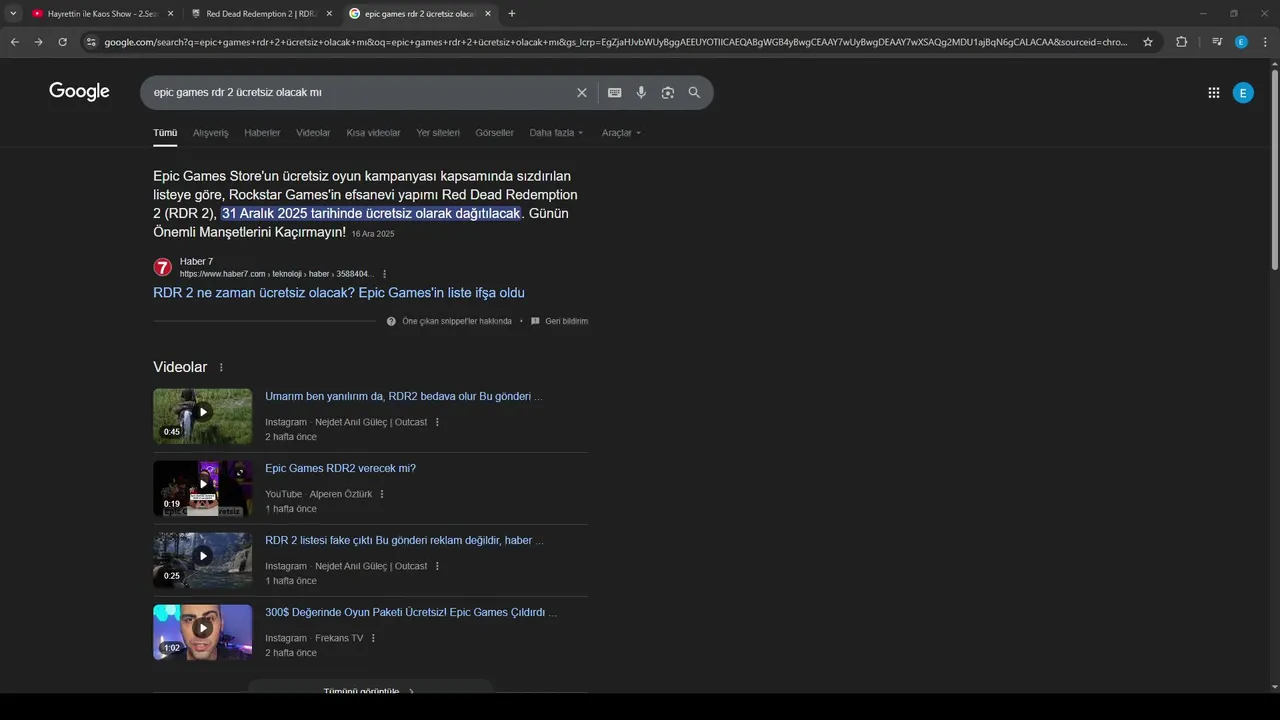1280x720 pixels.
Task: Play the Umarım ben yanılırım video thumbnail
Action: [x=202, y=416]
